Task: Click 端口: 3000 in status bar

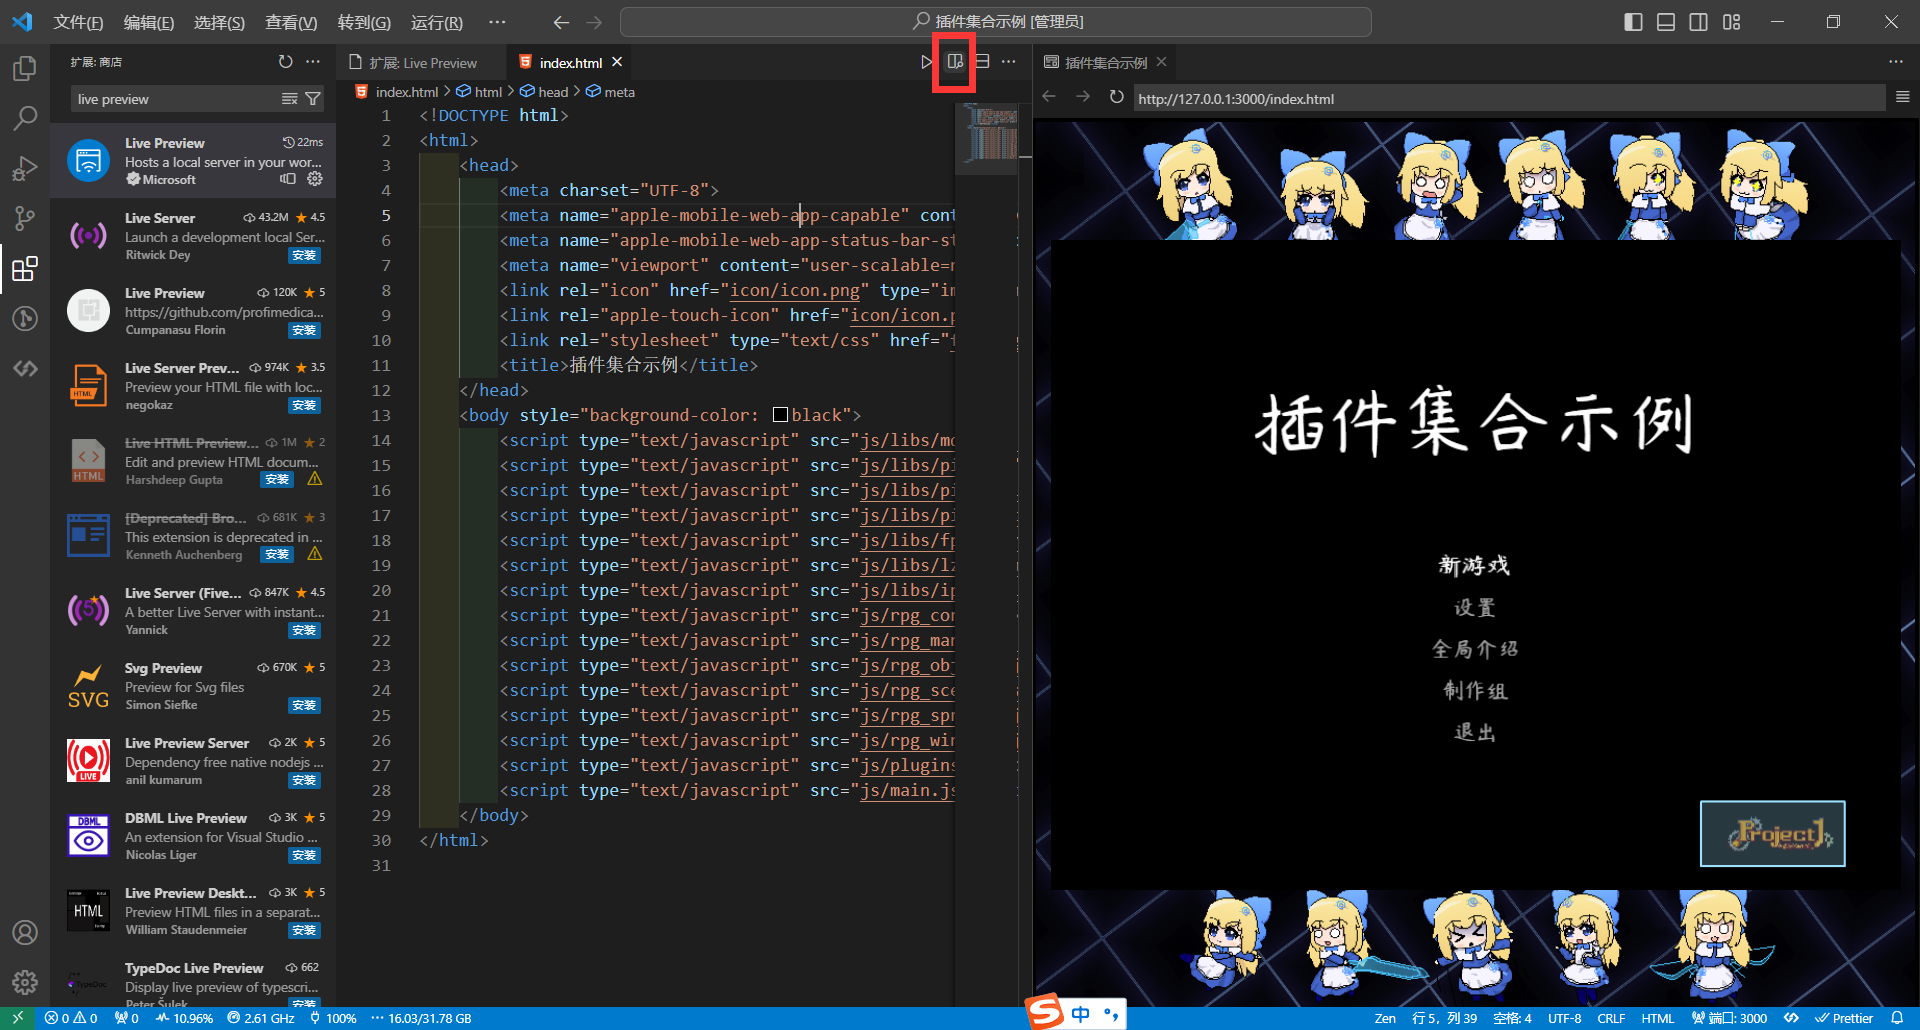Action: point(1729,1018)
